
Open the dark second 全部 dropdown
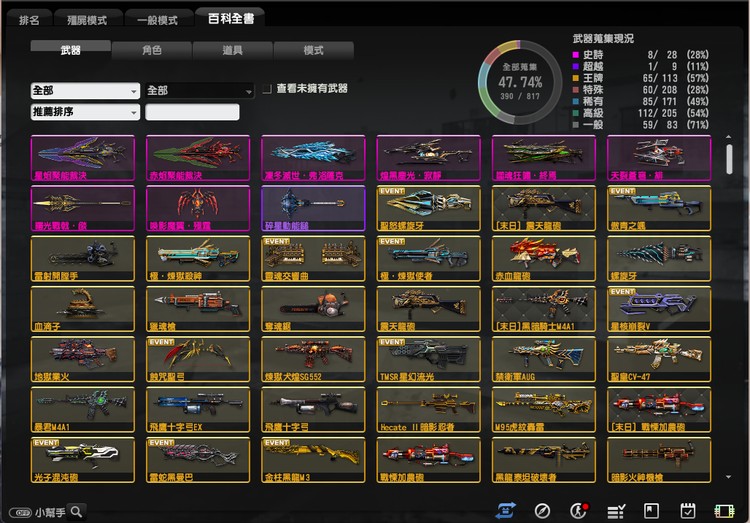[200, 90]
